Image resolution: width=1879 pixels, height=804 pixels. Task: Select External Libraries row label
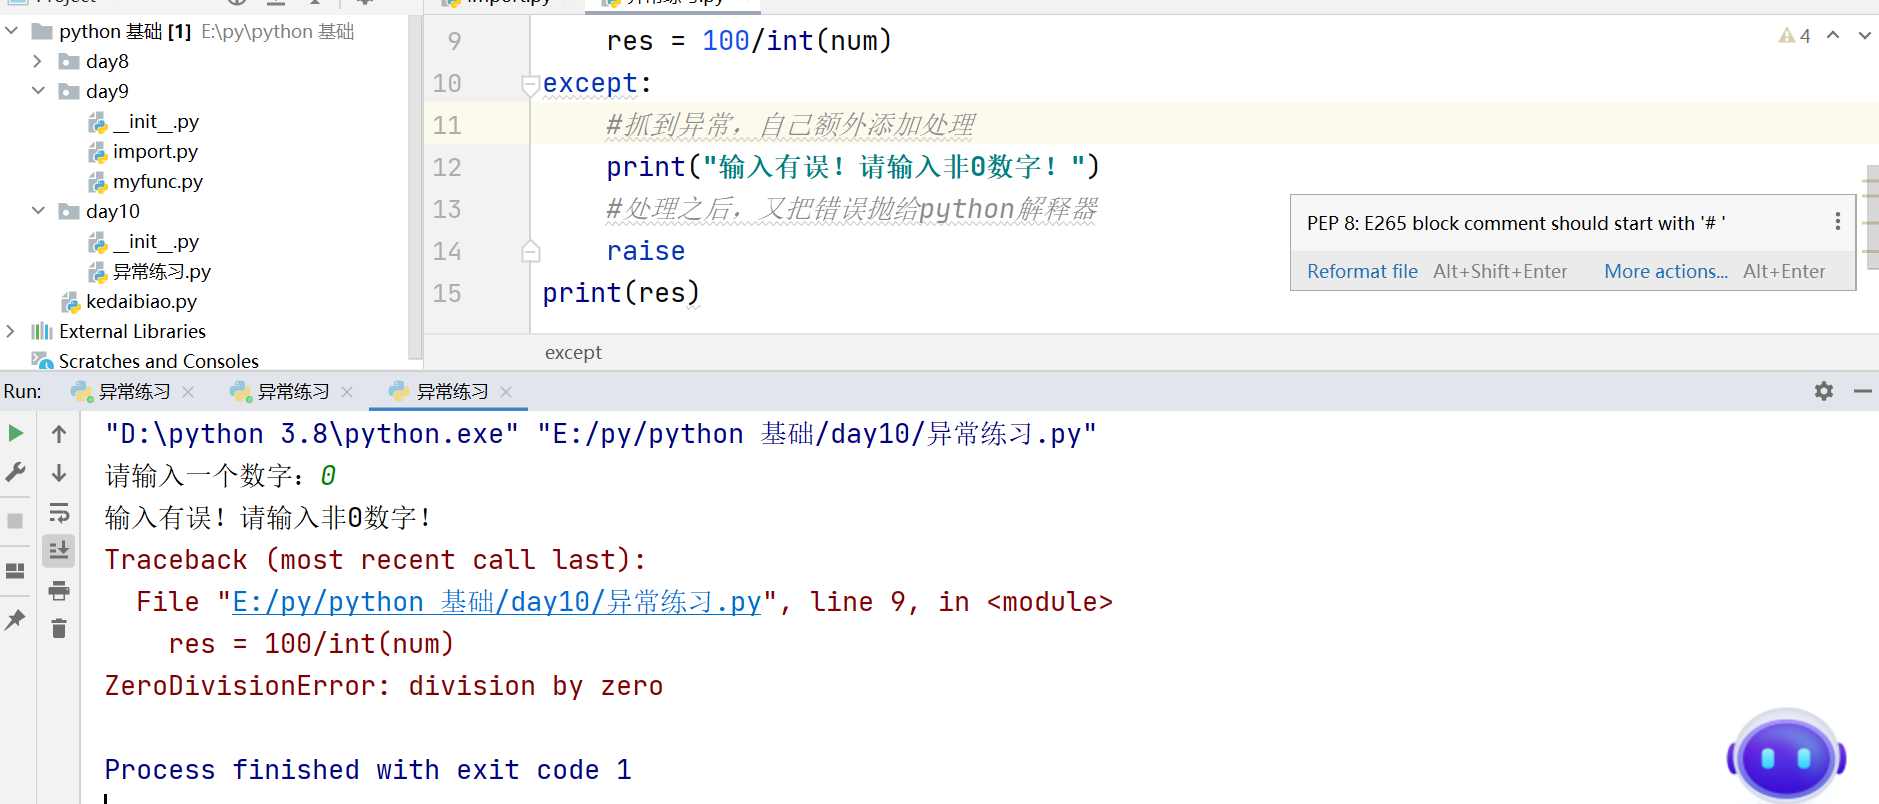(132, 331)
